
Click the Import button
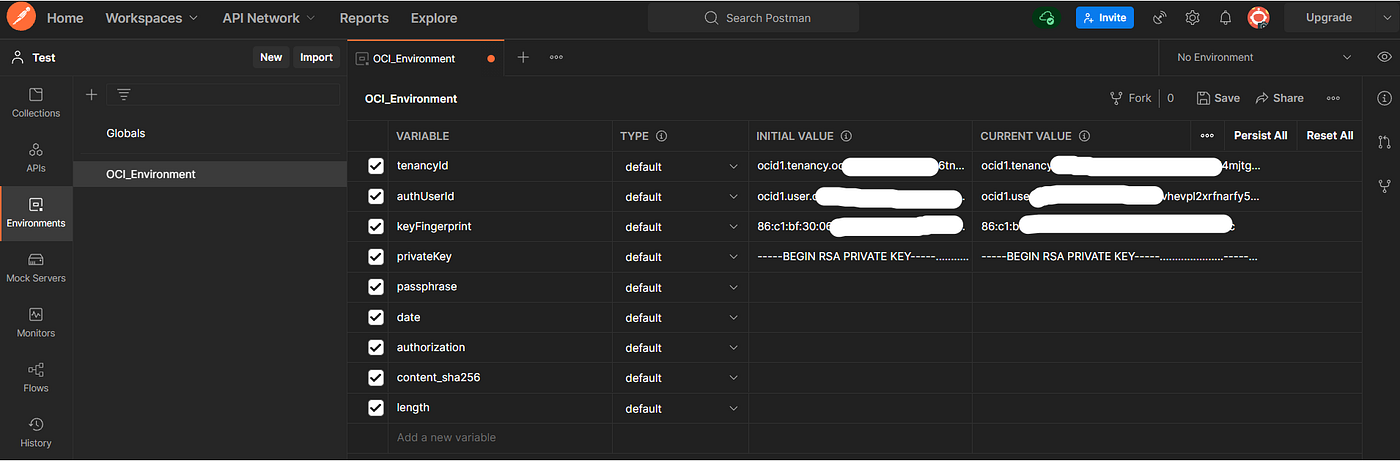tap(316, 57)
